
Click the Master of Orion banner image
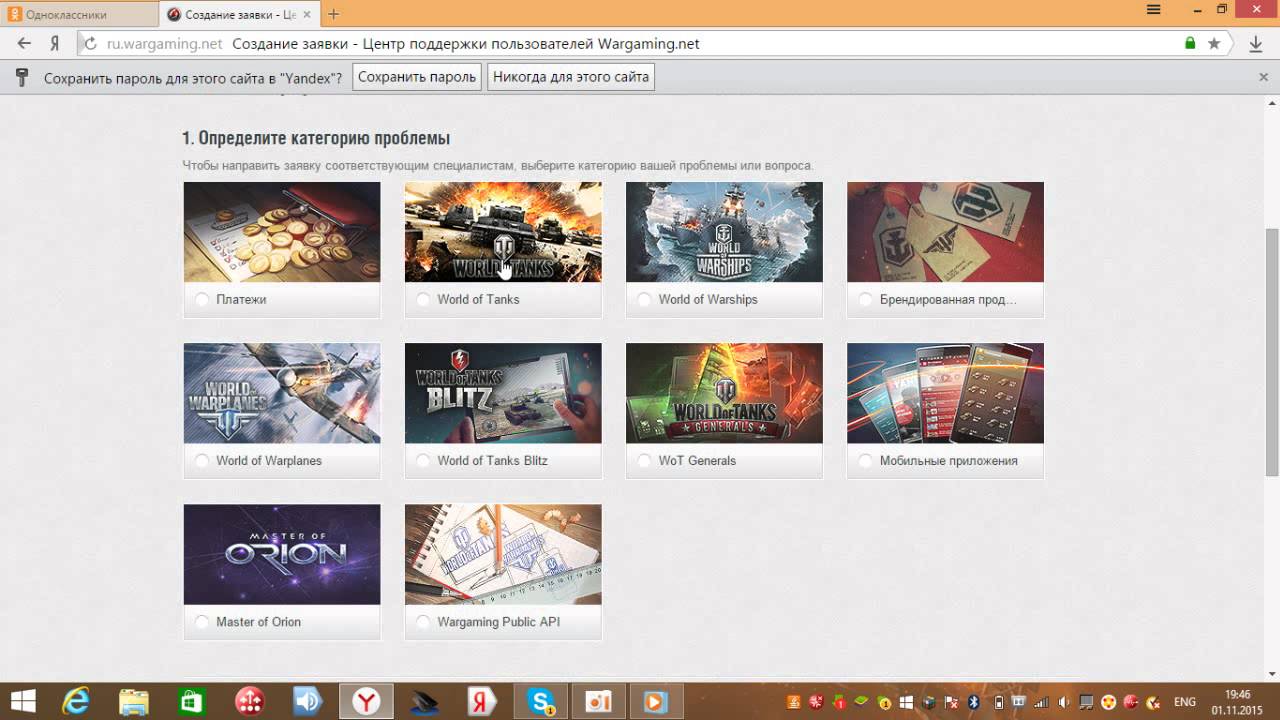tap(282, 554)
